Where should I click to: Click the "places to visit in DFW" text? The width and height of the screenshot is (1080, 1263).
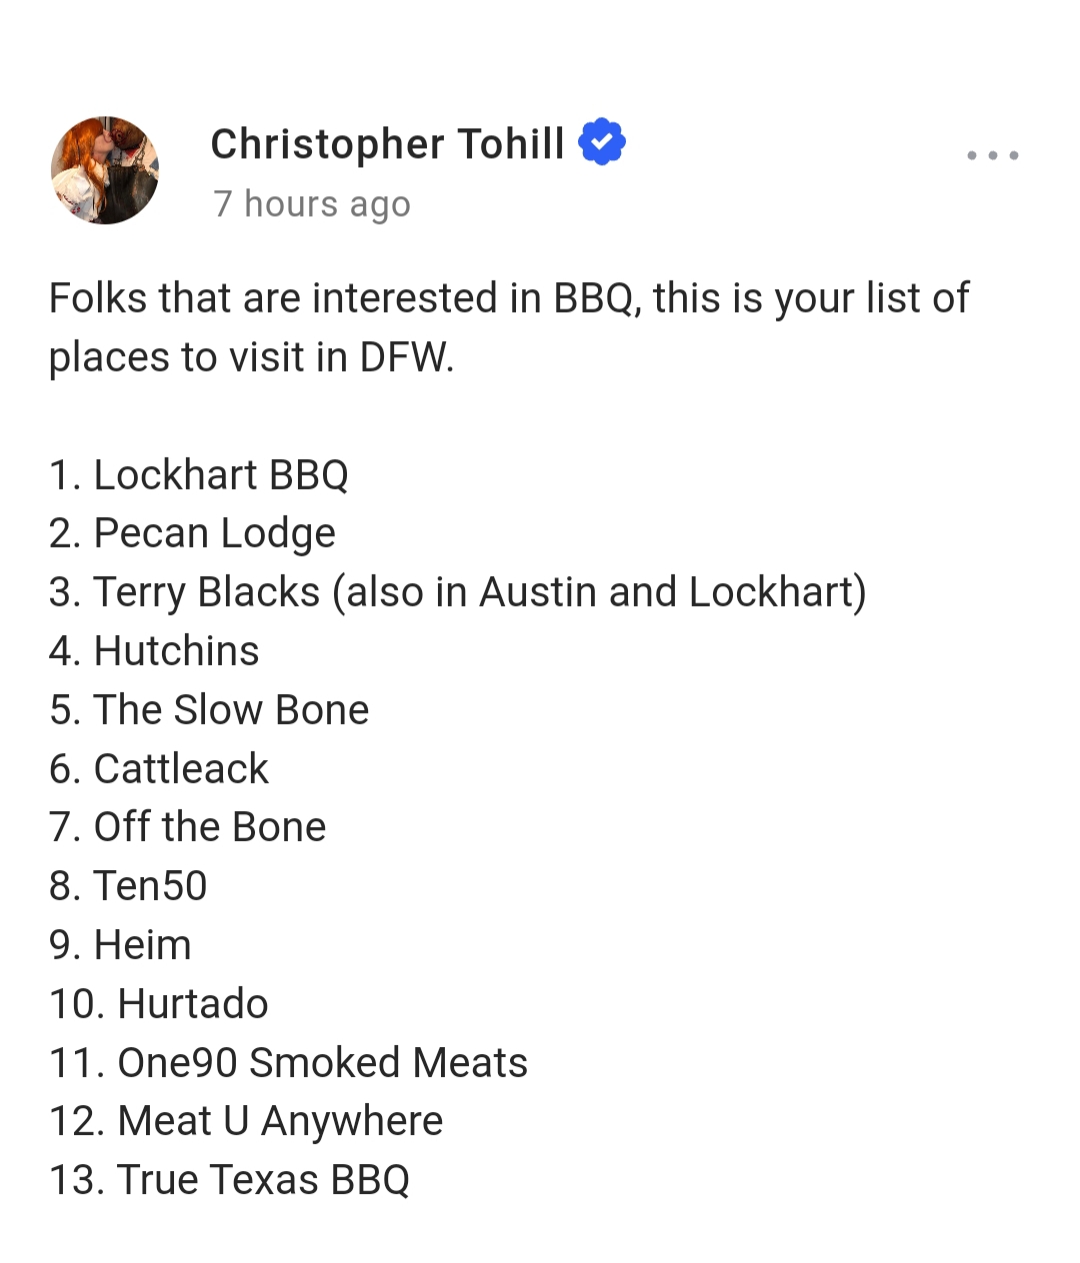(x=251, y=357)
